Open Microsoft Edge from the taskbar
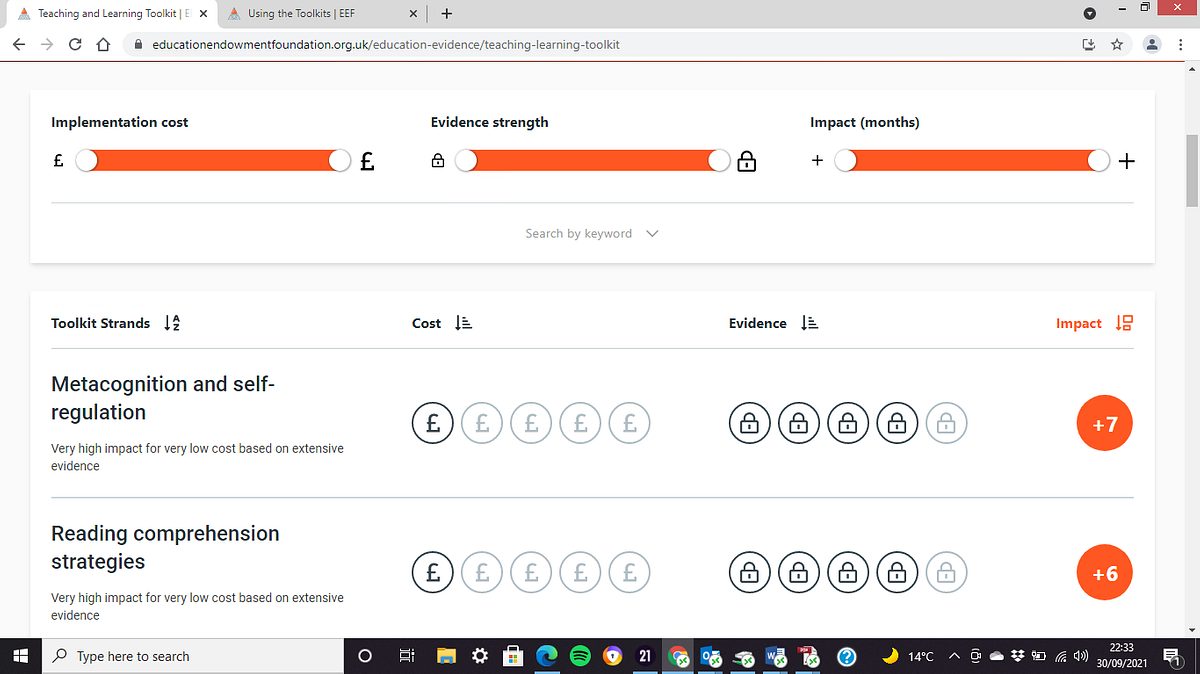 tap(546, 656)
